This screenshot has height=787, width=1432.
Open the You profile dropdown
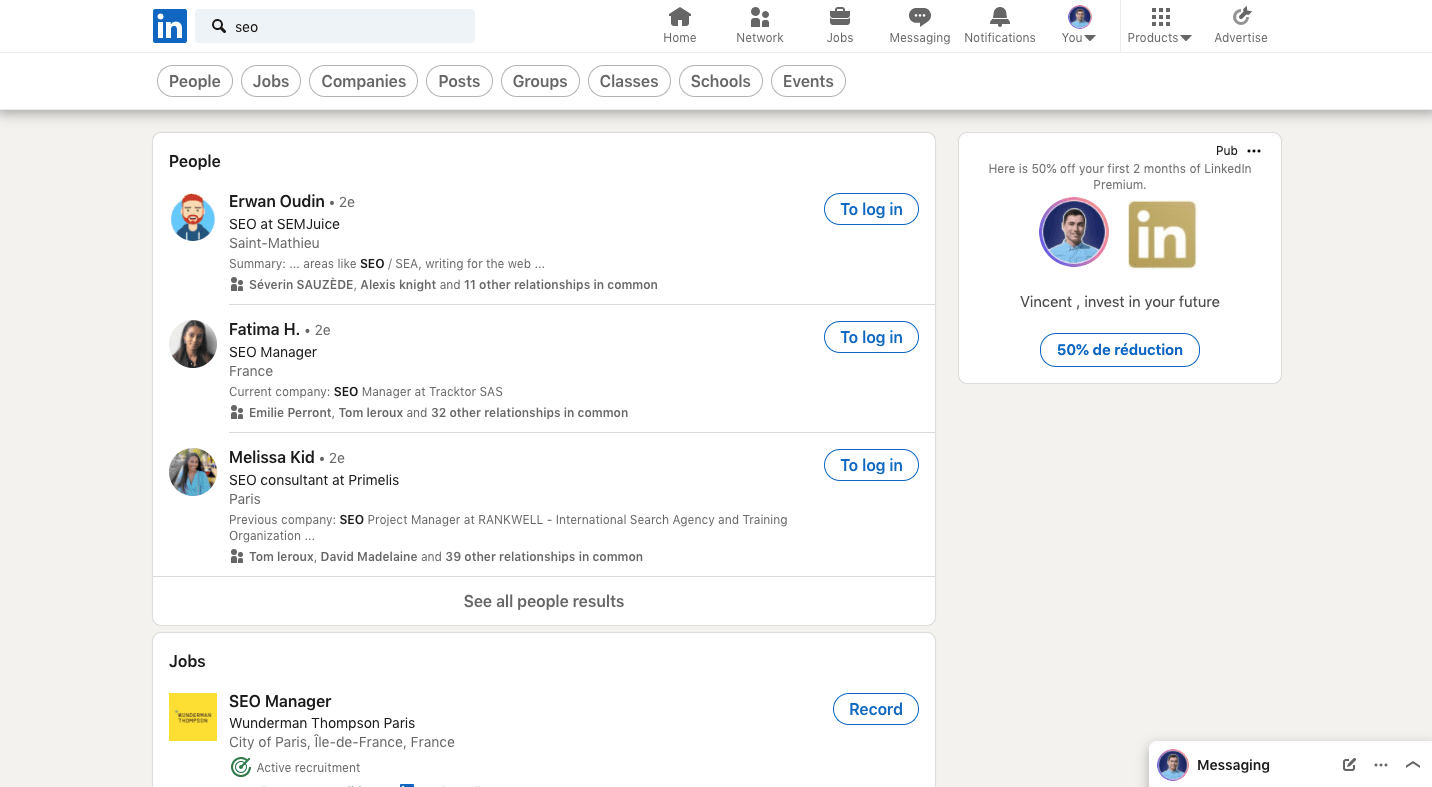tap(1079, 26)
